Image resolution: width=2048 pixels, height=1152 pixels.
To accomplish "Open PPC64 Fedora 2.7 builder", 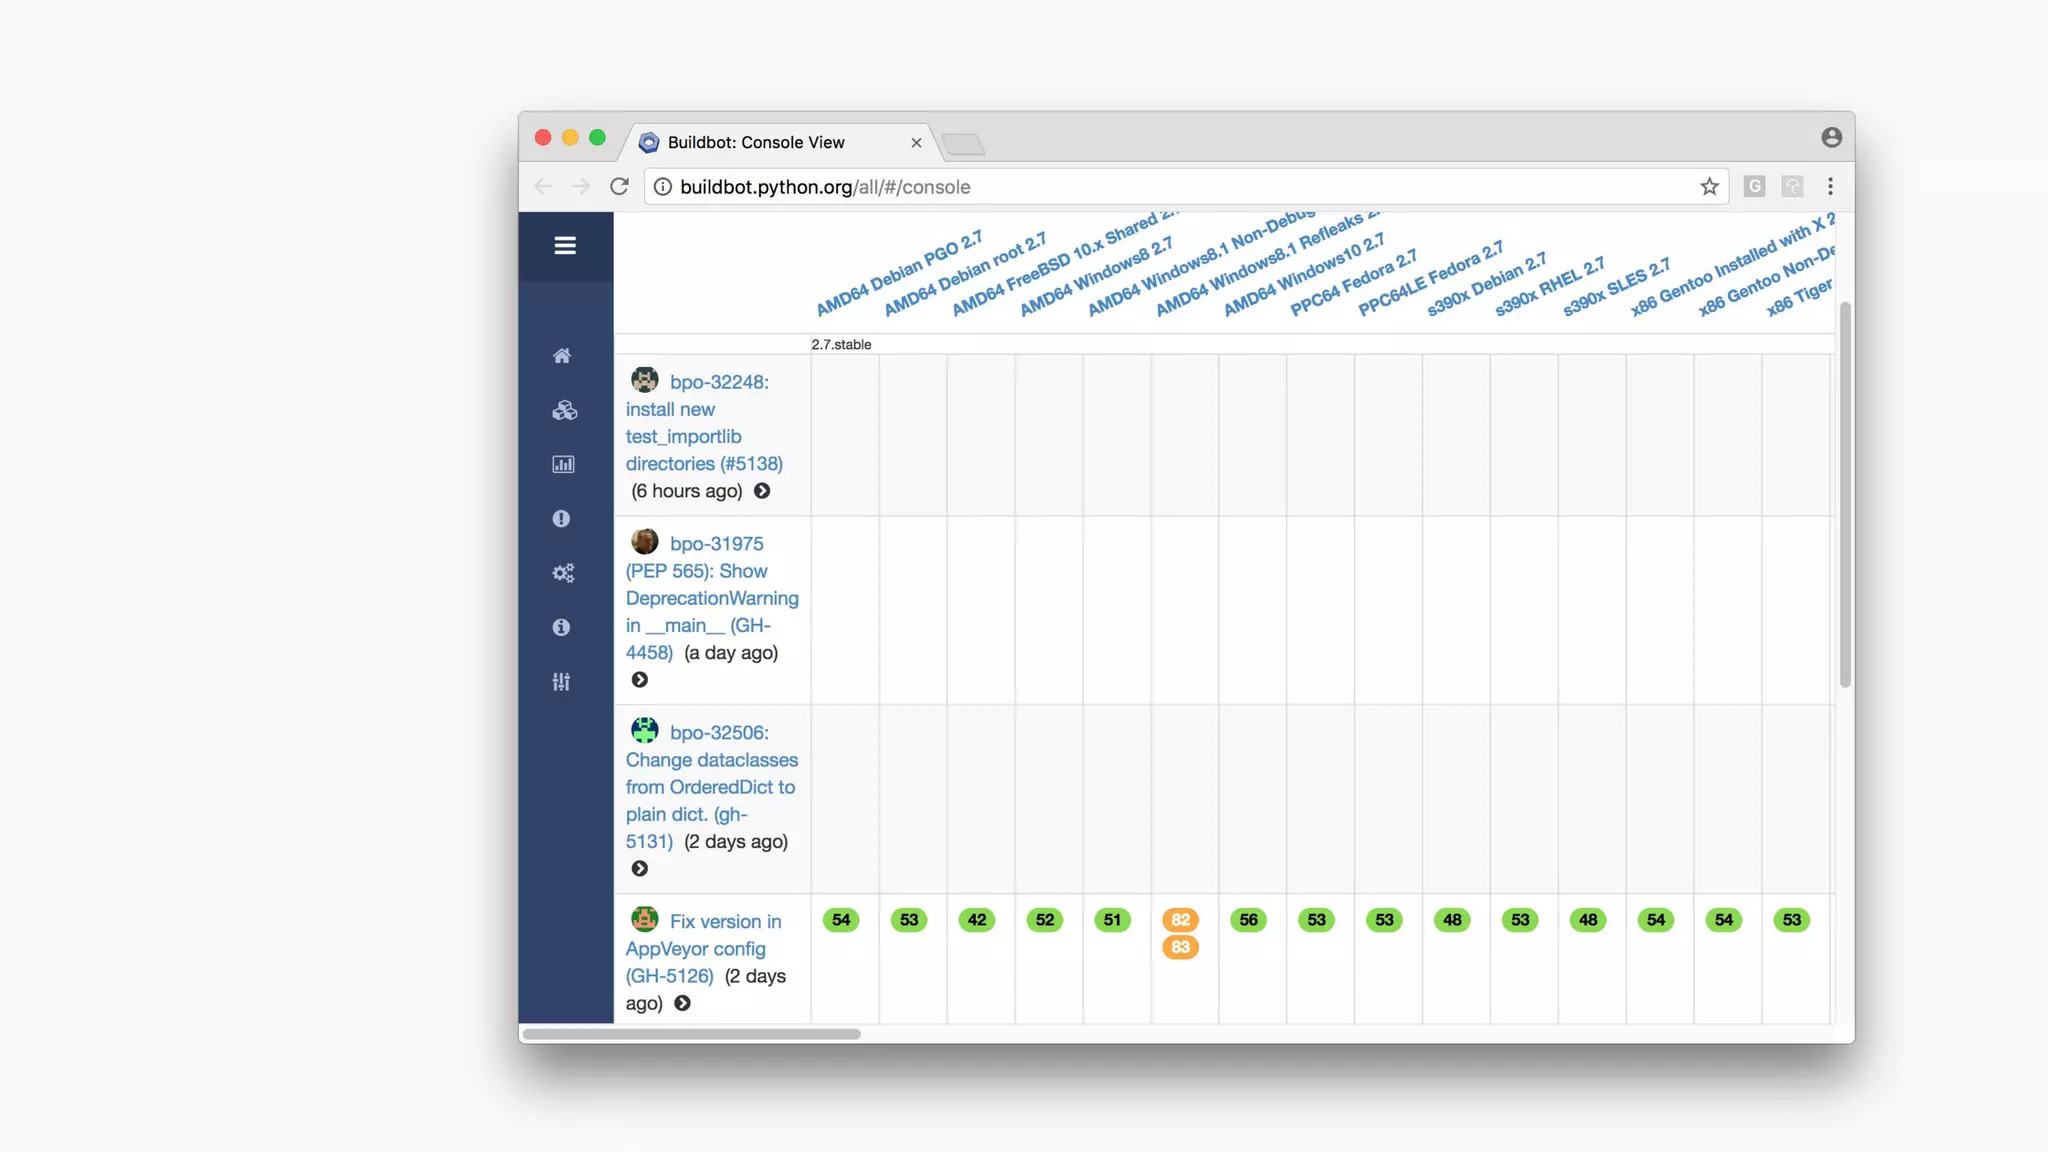I will (1354, 283).
